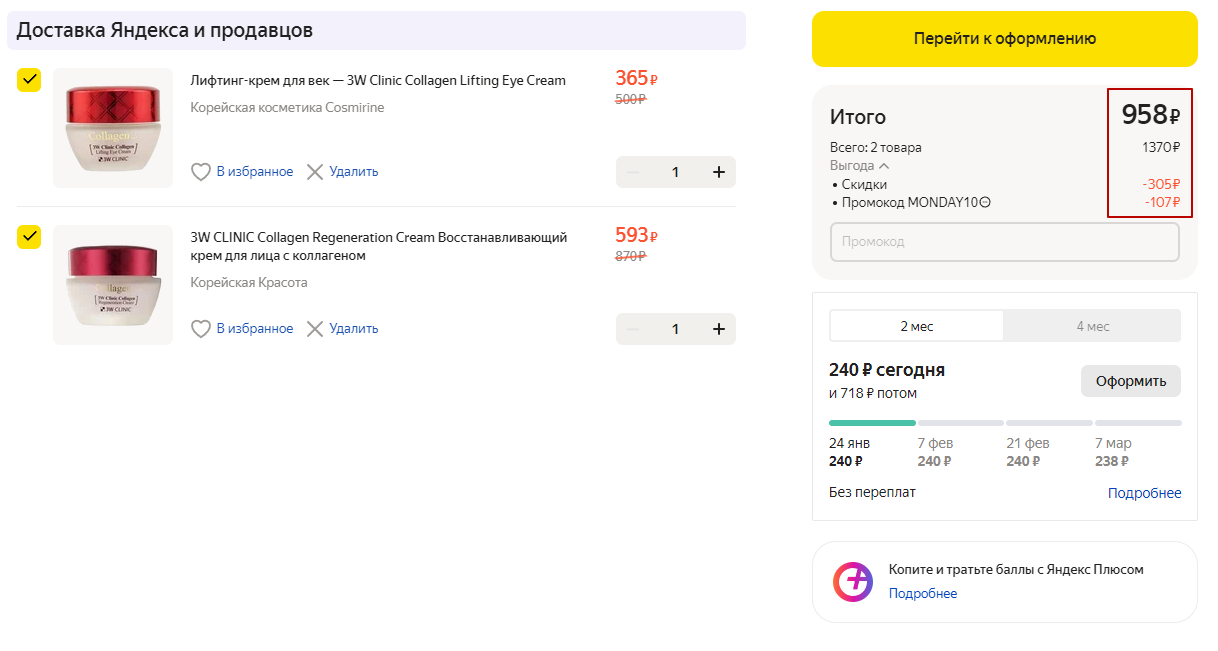Switch to the 4 мес installment tab
Screen dimensions: 1218x651
1092,326
